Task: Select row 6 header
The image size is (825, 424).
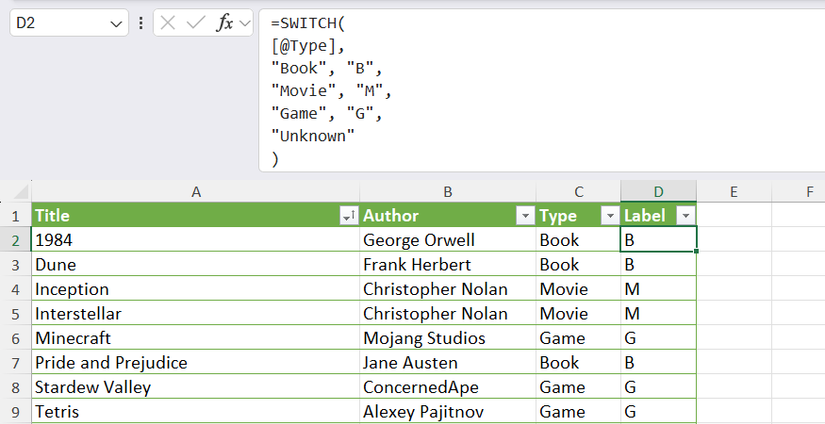Action: pyautogui.click(x=15, y=338)
